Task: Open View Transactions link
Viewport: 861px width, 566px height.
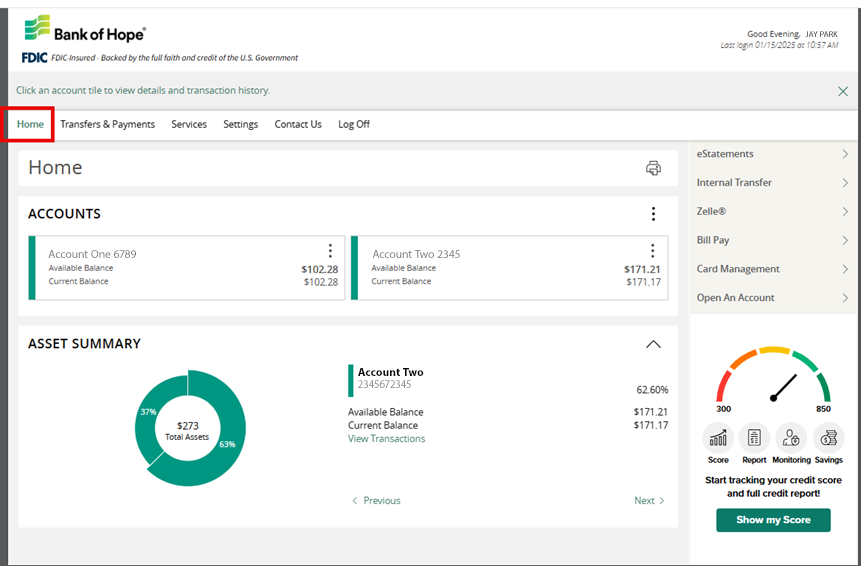Action: point(387,439)
